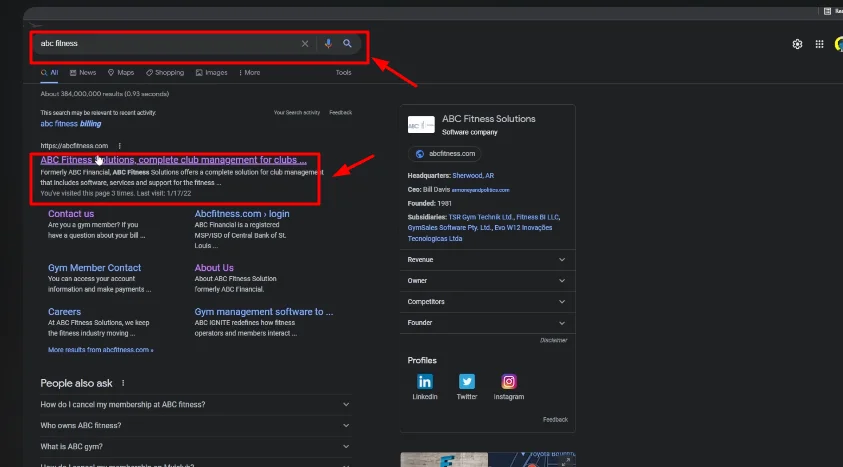Open the More search categories menu
Viewport: 843px width, 467px height.
tap(249, 73)
